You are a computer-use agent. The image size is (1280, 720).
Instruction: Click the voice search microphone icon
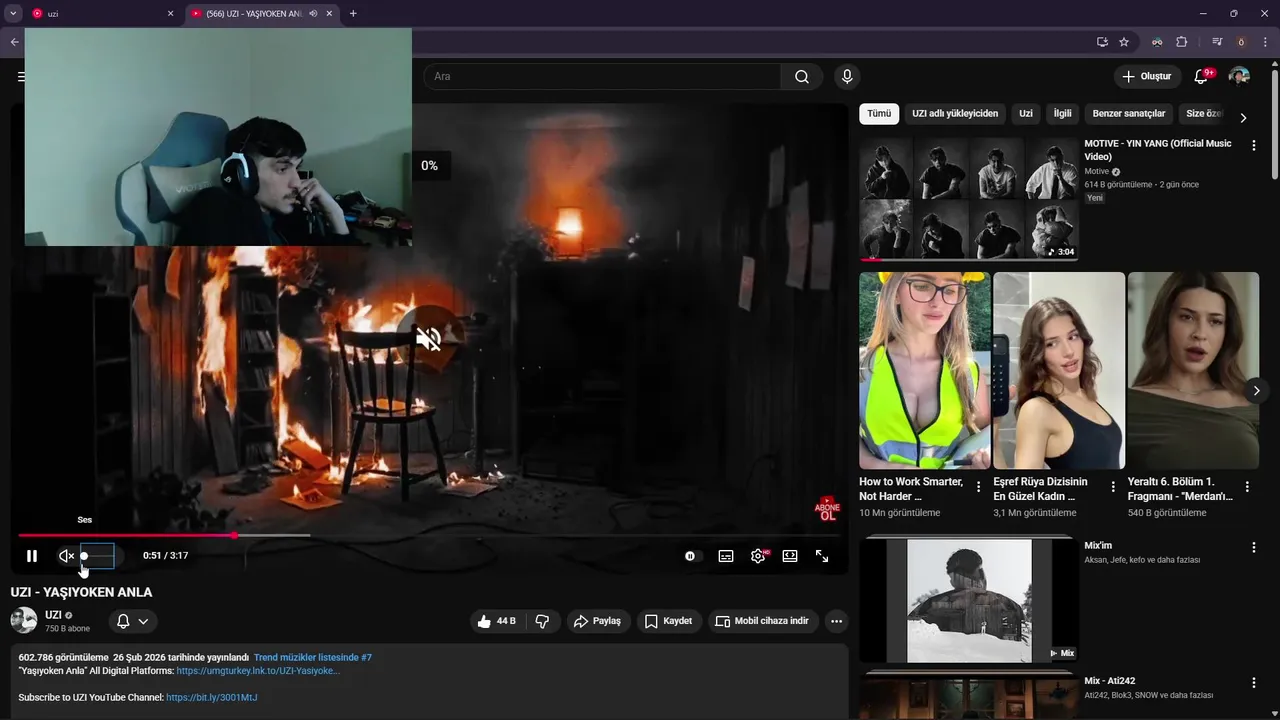847,76
